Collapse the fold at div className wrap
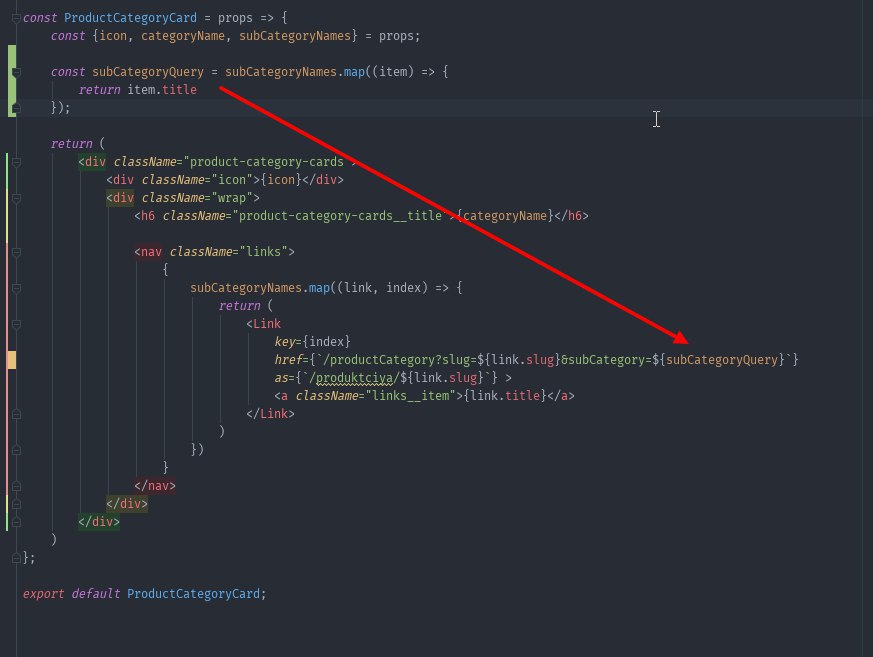The width and height of the screenshot is (873, 657). [16, 198]
